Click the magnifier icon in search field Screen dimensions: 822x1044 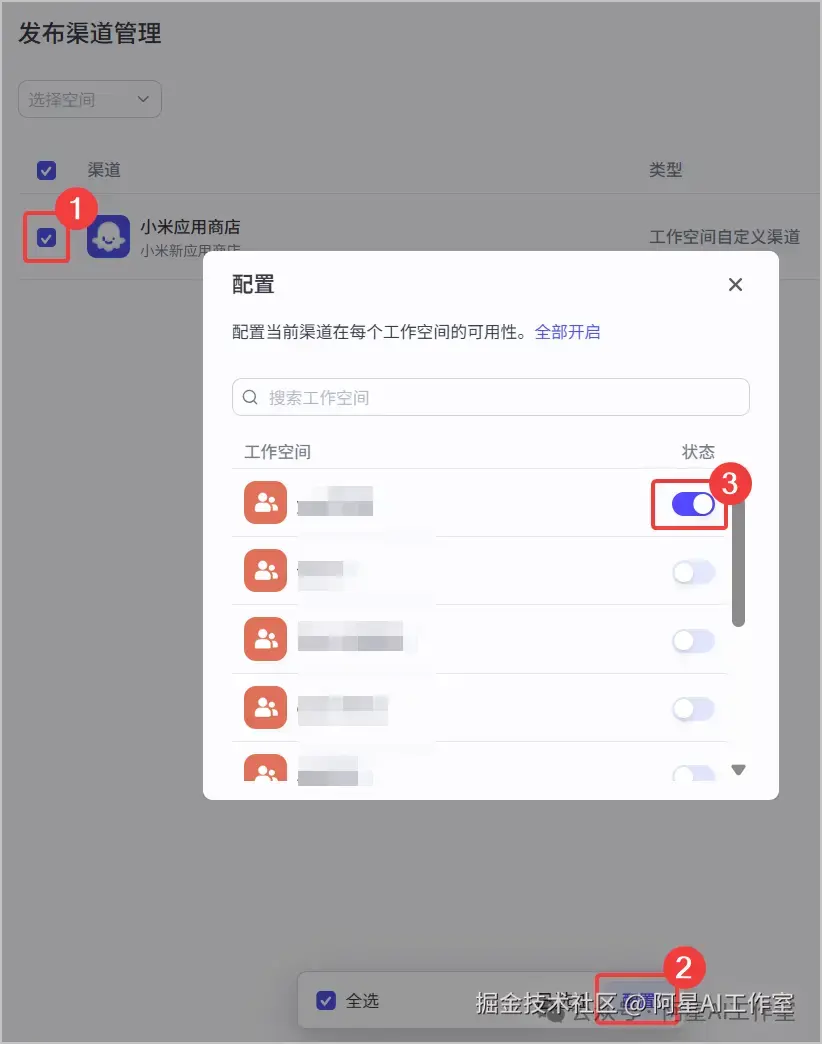pos(250,397)
